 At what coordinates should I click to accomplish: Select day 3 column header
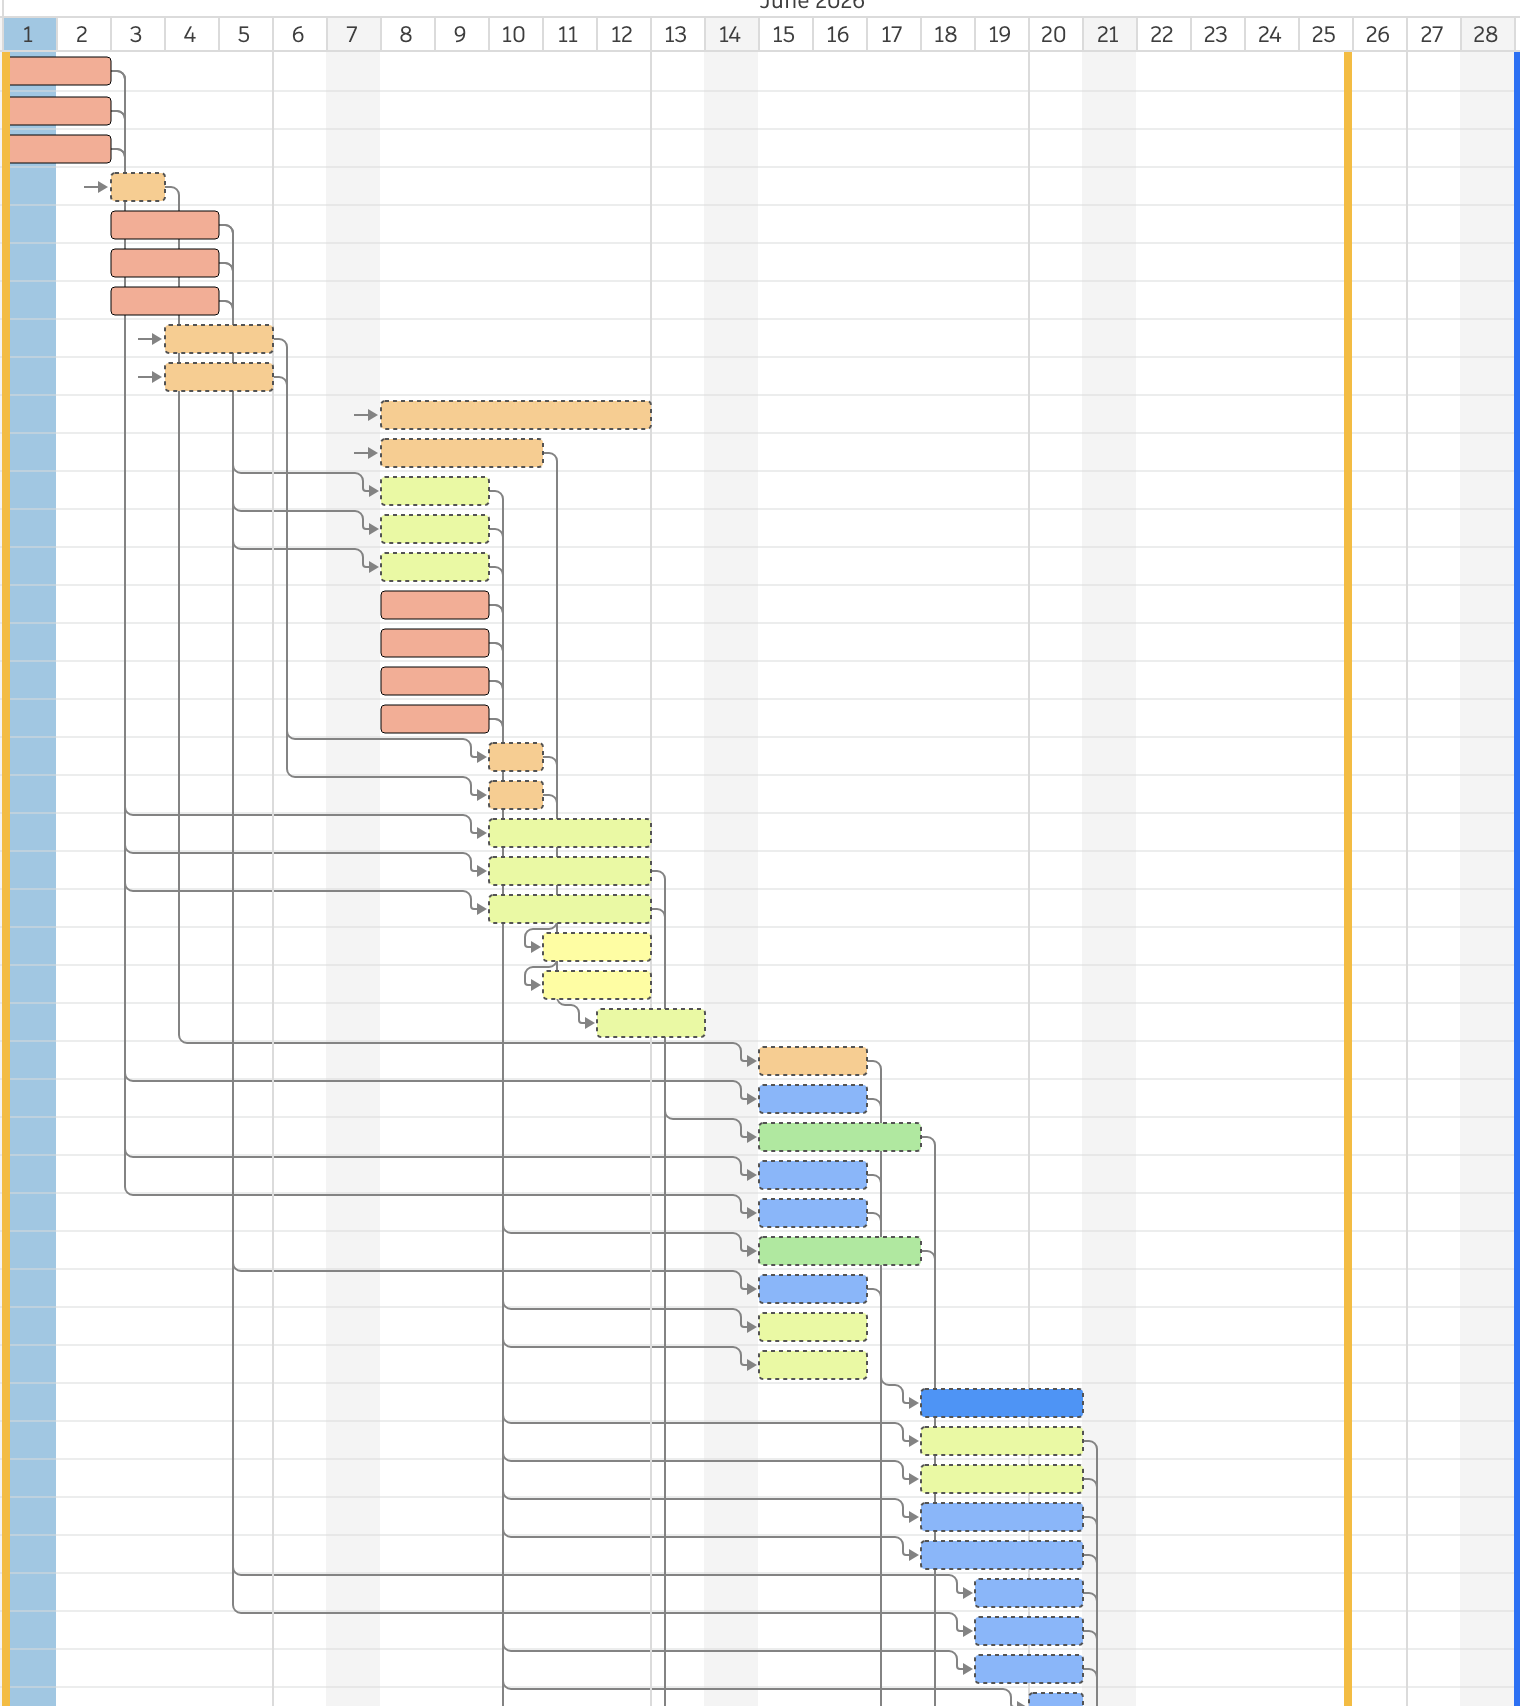tap(137, 35)
